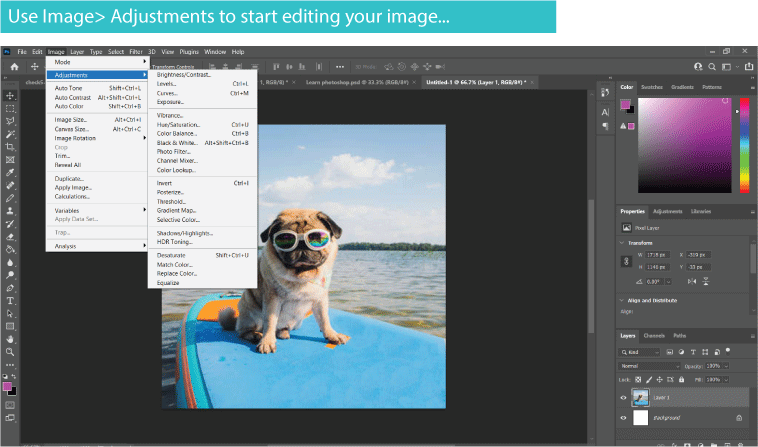Click the Home icon in options bar
The height and width of the screenshot is (447, 758).
point(15,66)
